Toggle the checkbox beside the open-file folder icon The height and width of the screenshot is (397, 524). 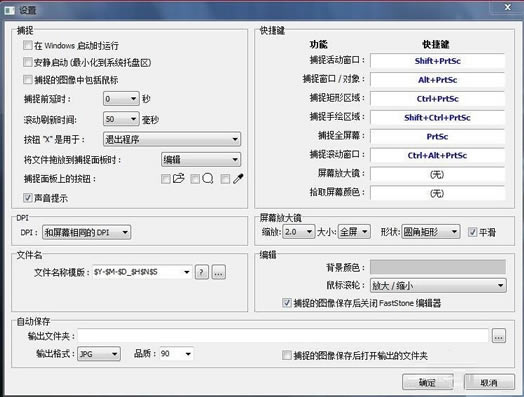[x=166, y=179]
